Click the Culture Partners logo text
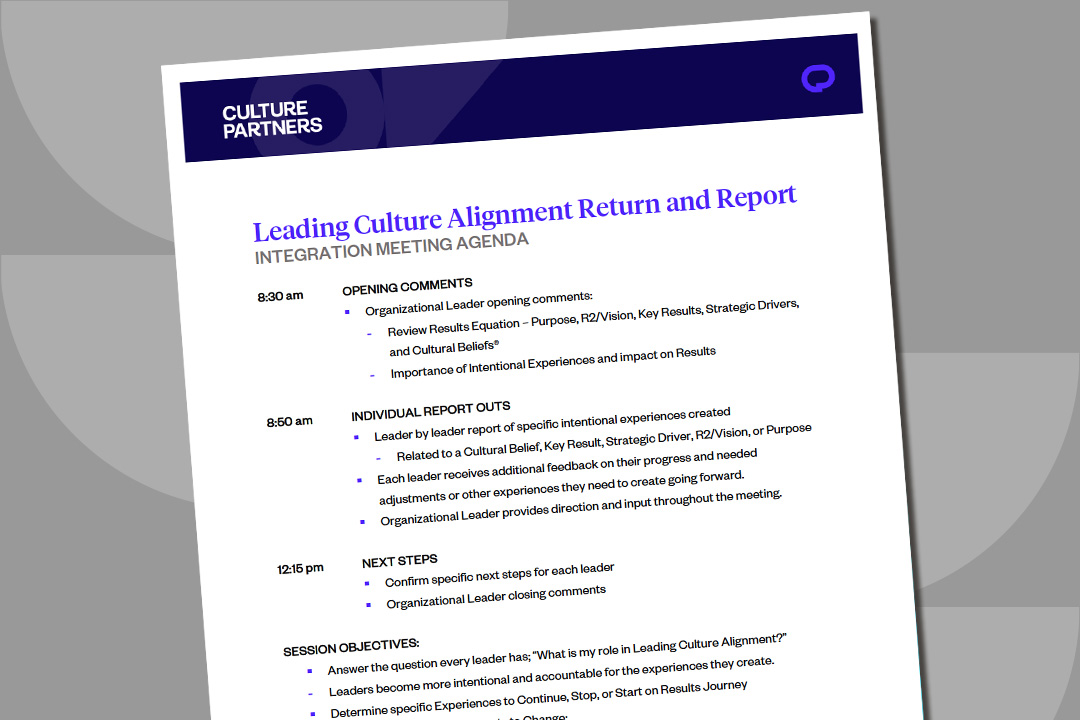Viewport: 1080px width, 720px height. [272, 118]
